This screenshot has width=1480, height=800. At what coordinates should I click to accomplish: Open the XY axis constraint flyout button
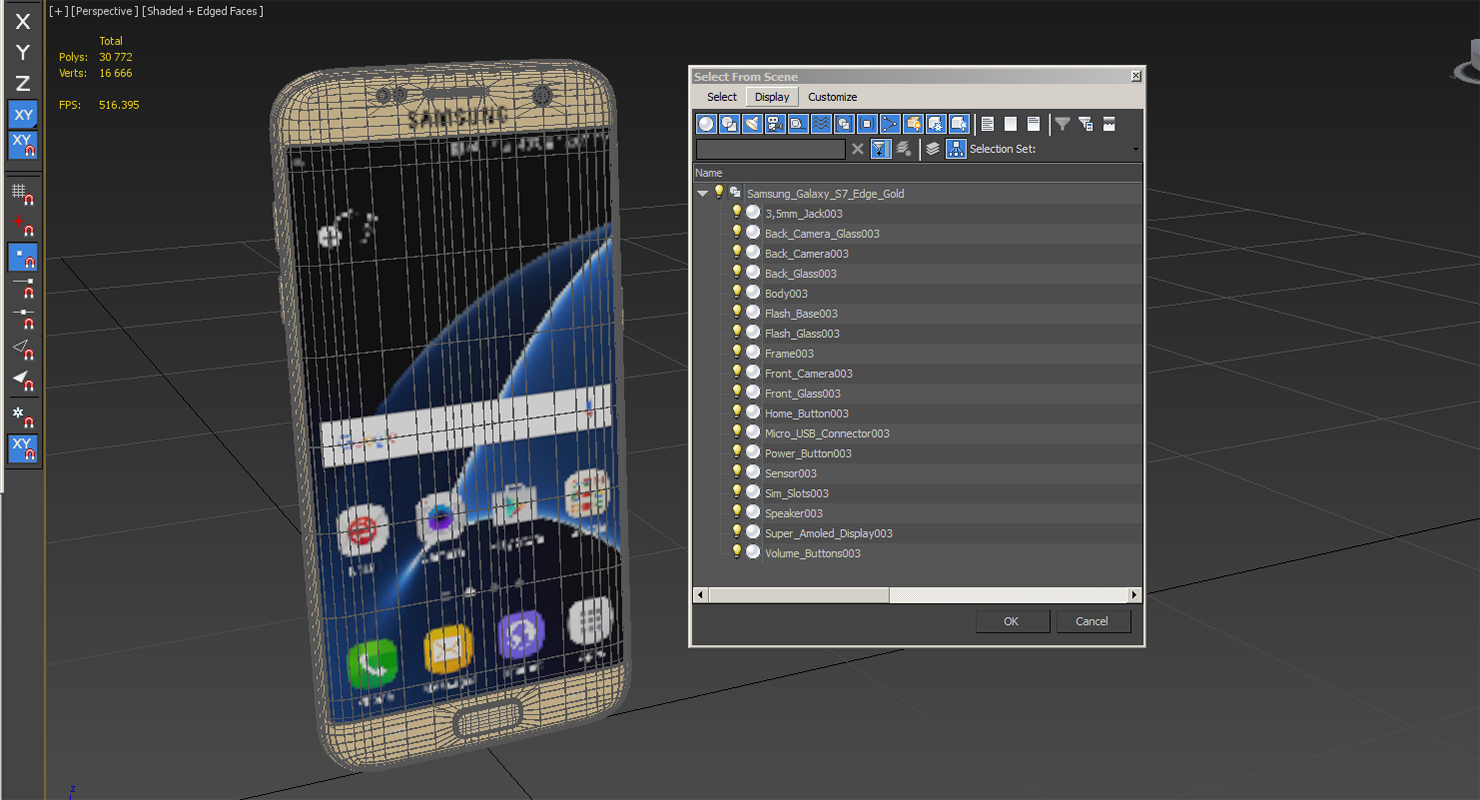click(23, 114)
